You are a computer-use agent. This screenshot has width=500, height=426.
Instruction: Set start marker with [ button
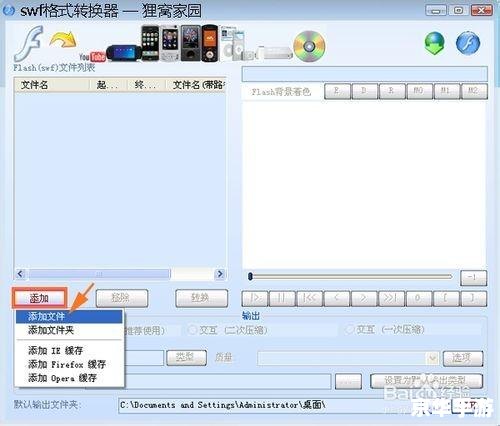pos(446,298)
